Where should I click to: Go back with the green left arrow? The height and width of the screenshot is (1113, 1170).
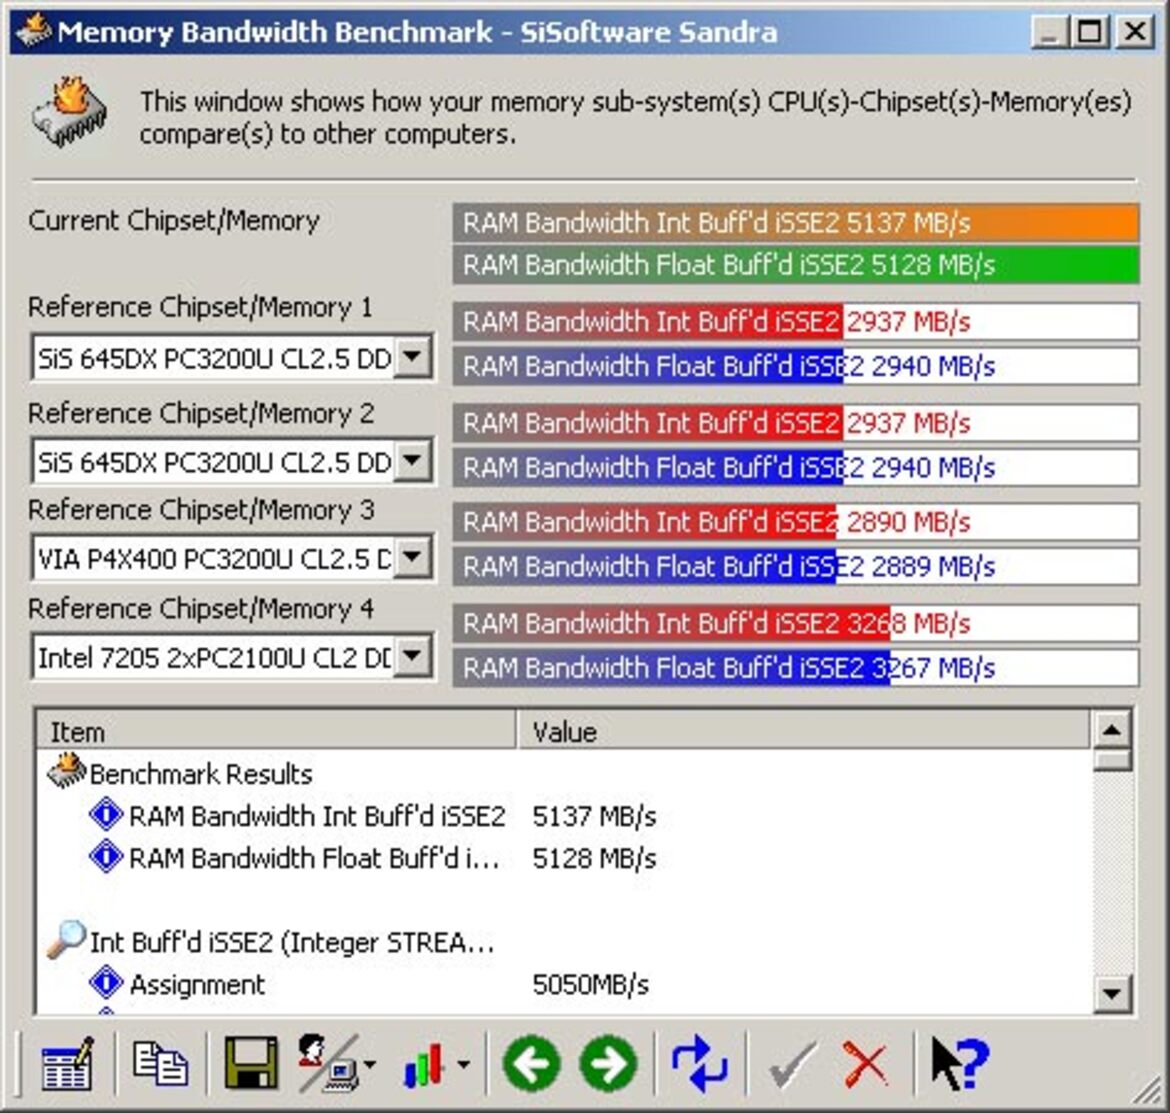point(532,1063)
